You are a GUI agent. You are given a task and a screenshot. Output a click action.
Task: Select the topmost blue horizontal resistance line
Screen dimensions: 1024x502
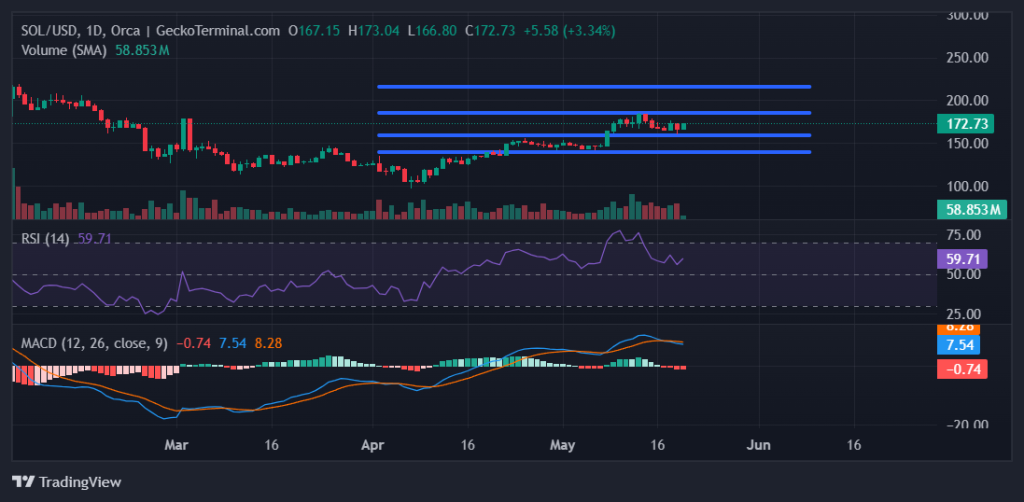[594, 86]
